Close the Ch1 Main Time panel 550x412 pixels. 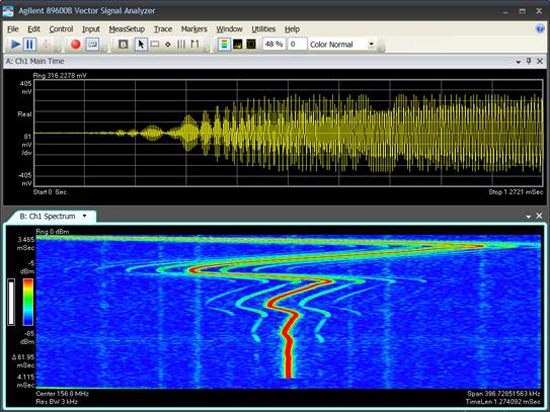(x=540, y=61)
